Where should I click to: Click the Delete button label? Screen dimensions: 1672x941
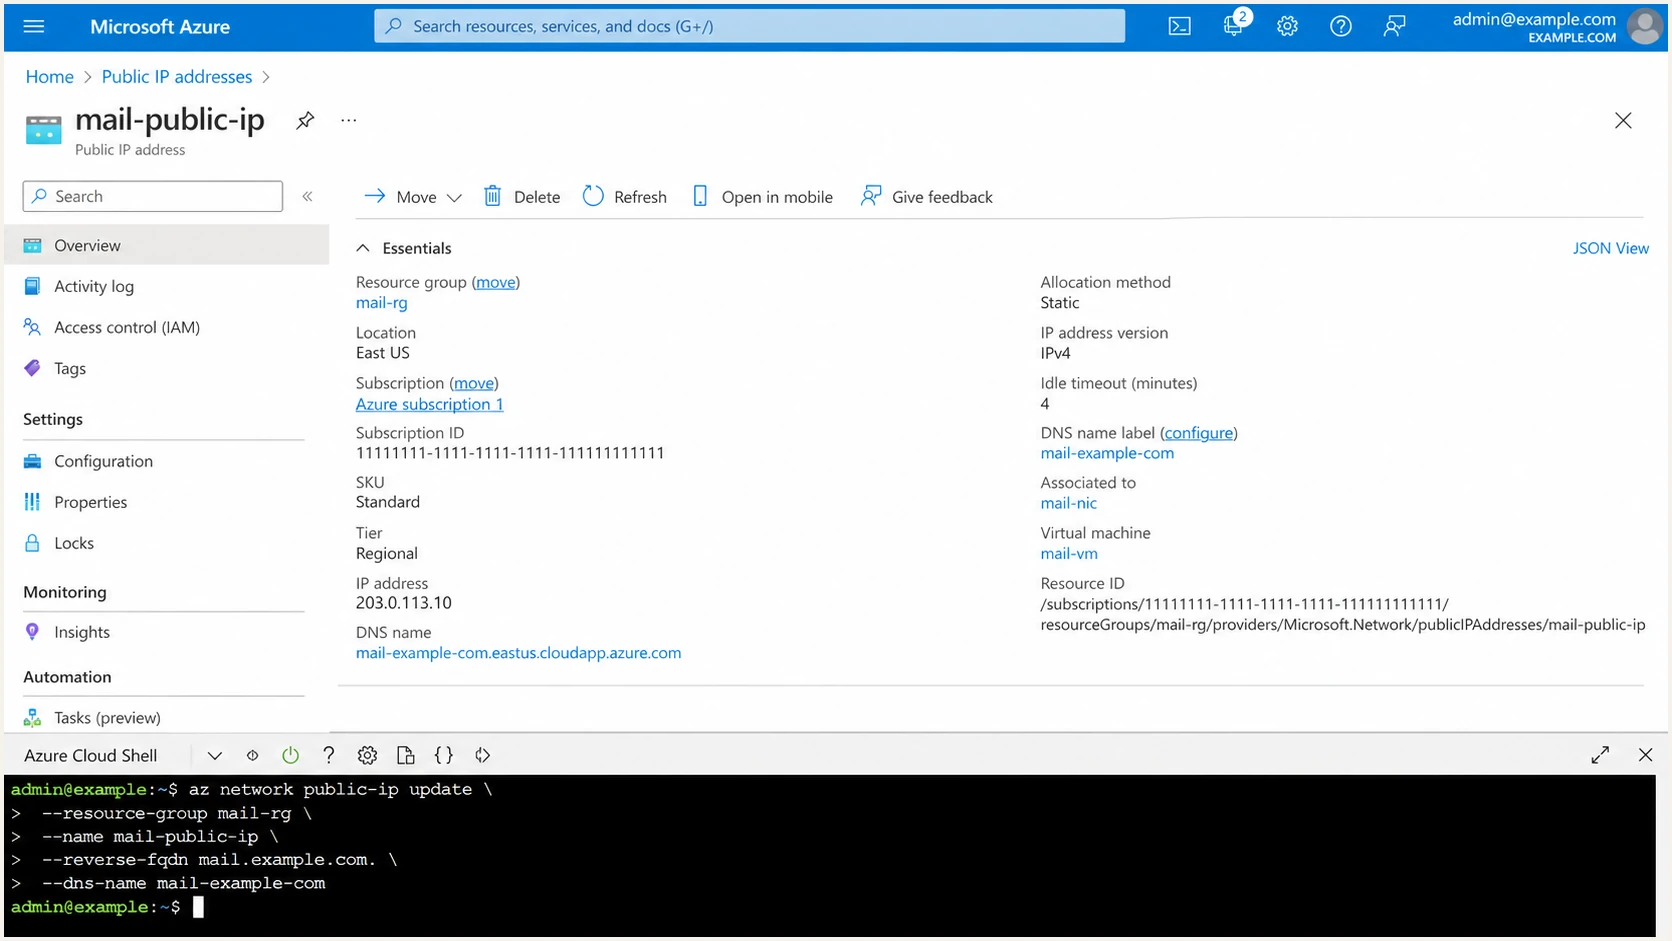tap(537, 197)
